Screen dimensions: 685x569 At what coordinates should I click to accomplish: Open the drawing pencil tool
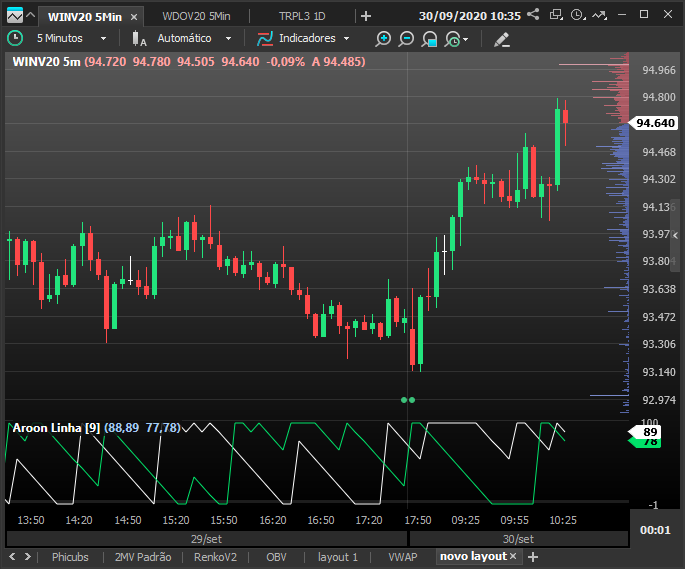[502, 39]
